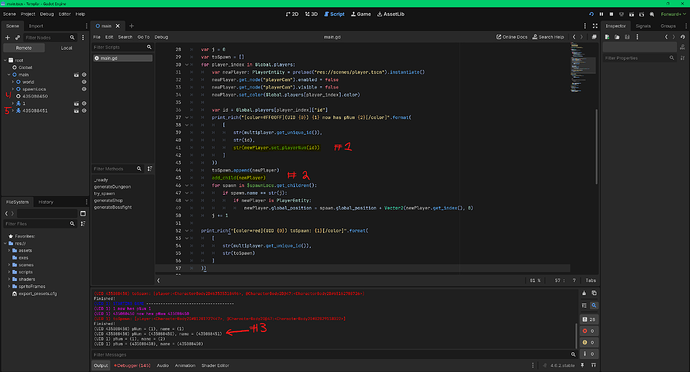
Task: Select the Local scene tree button
Action: click(66, 48)
